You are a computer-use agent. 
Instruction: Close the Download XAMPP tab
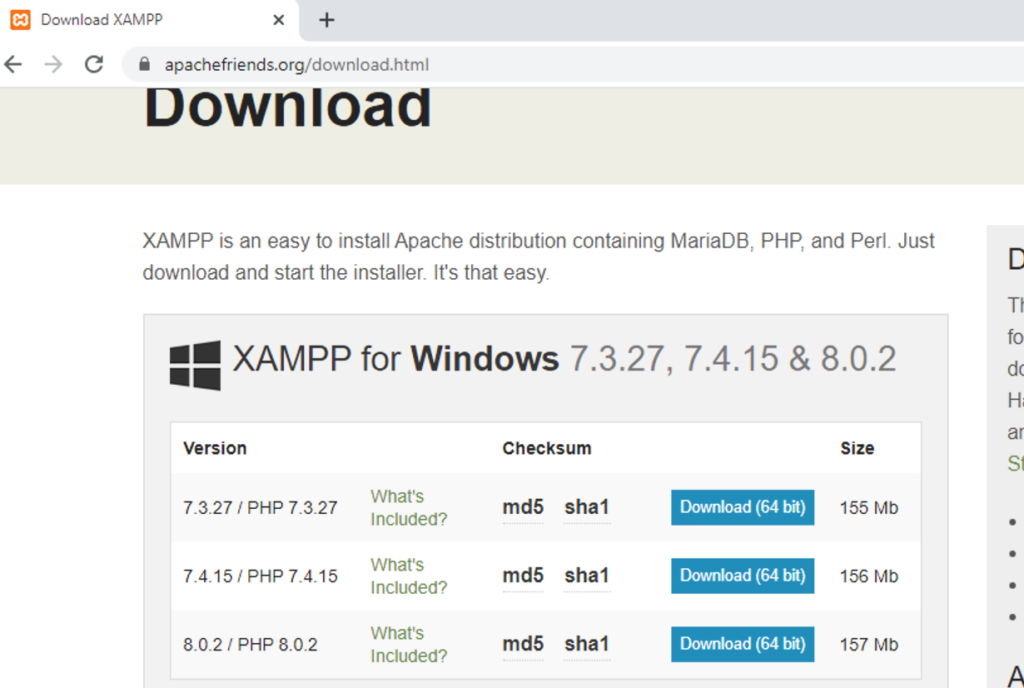(x=279, y=20)
